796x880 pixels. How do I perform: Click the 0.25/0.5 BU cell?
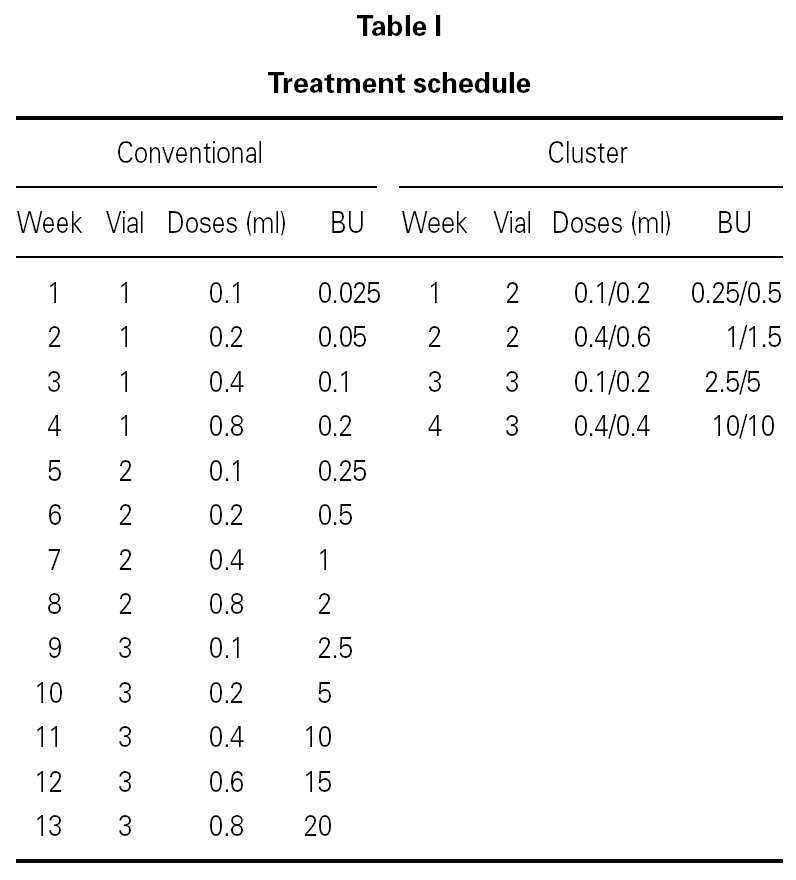(x=736, y=294)
